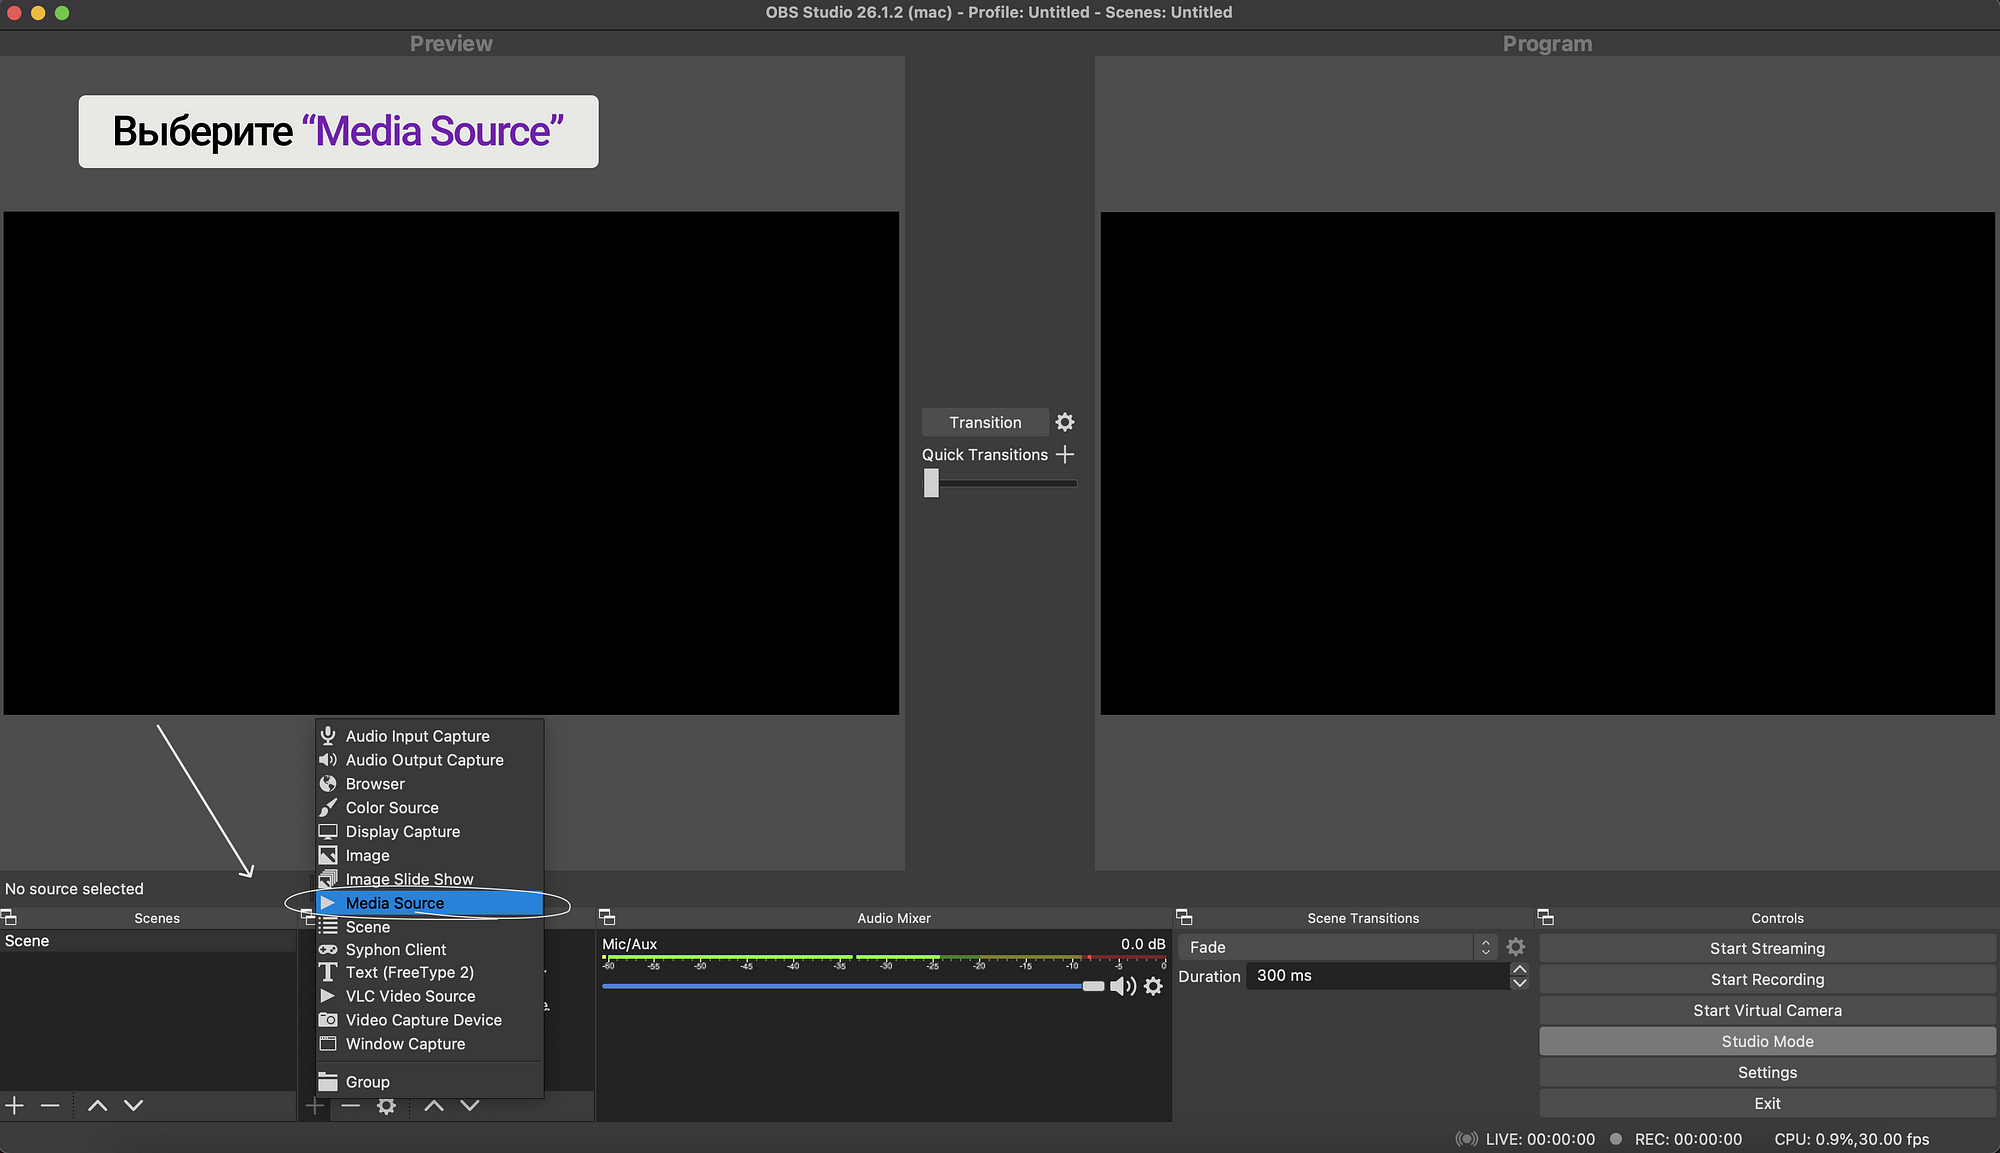Click the Audio Input Capture option
Image resolution: width=2000 pixels, height=1153 pixels.
[x=416, y=735]
